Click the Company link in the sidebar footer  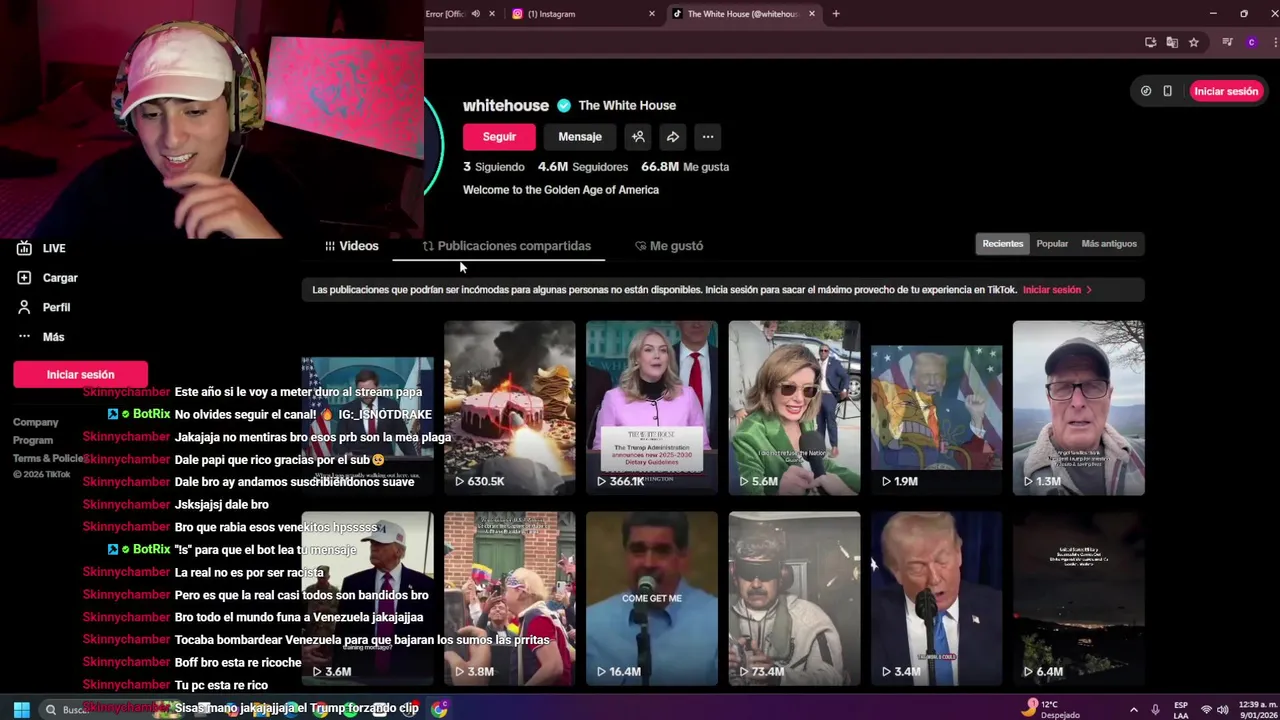[x=36, y=422]
